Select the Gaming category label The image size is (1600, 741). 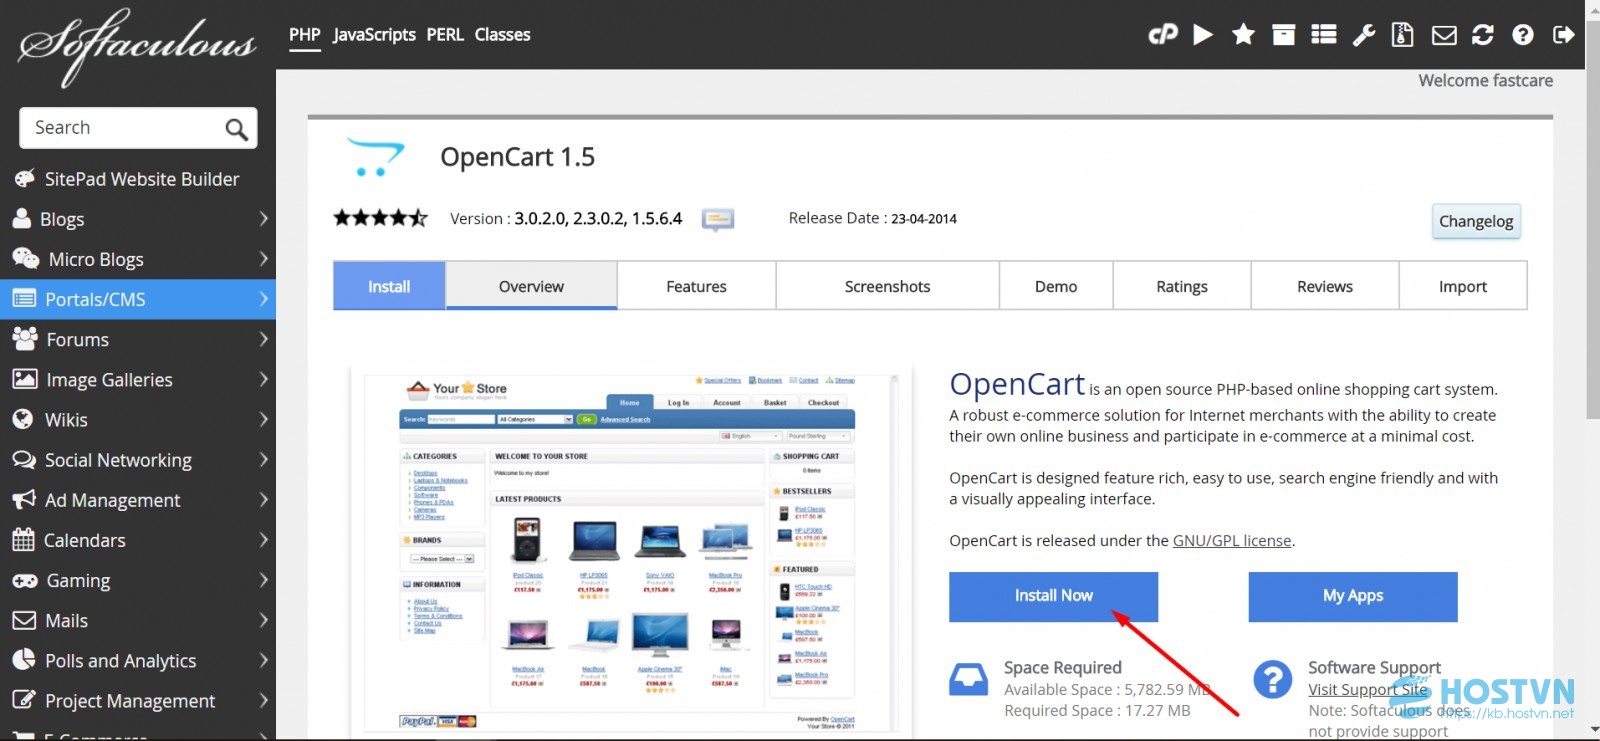click(x=78, y=580)
